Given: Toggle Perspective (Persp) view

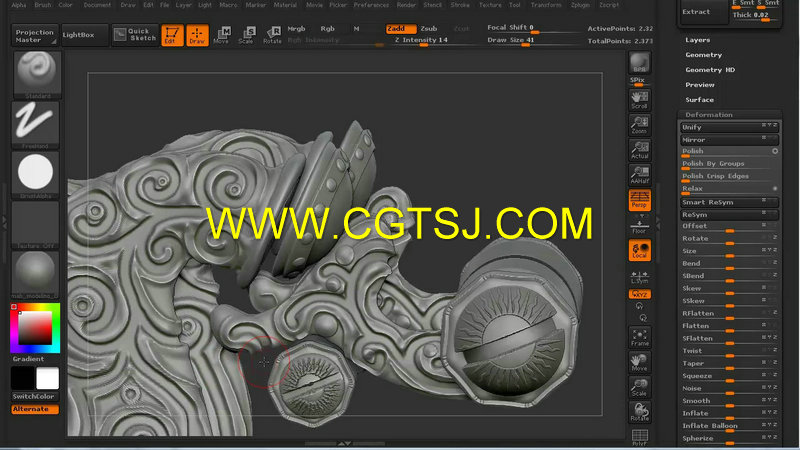Looking at the screenshot, I should [x=639, y=200].
